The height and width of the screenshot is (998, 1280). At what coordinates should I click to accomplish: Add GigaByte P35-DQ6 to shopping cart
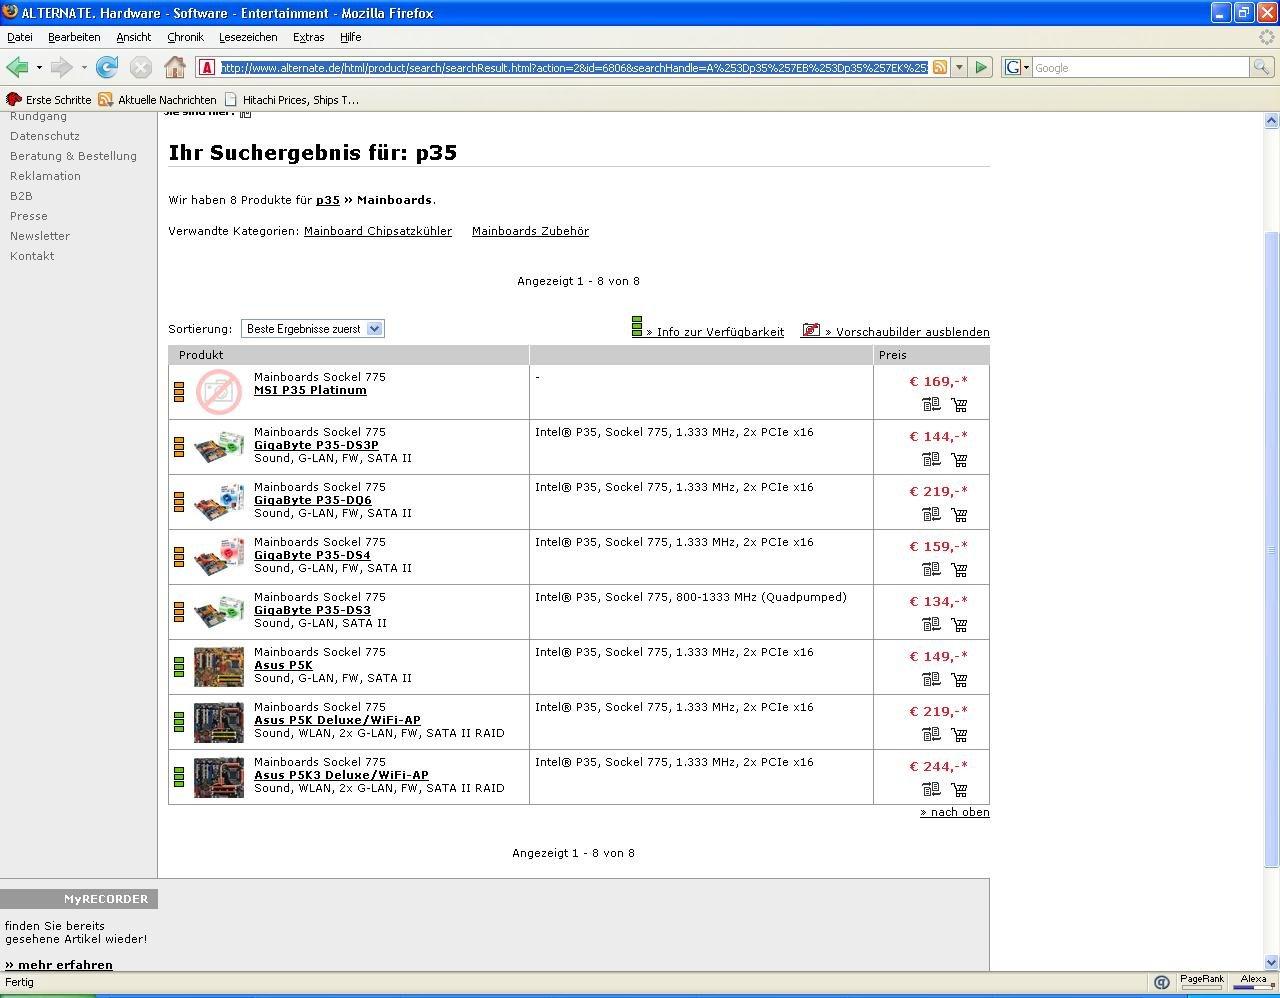point(959,515)
